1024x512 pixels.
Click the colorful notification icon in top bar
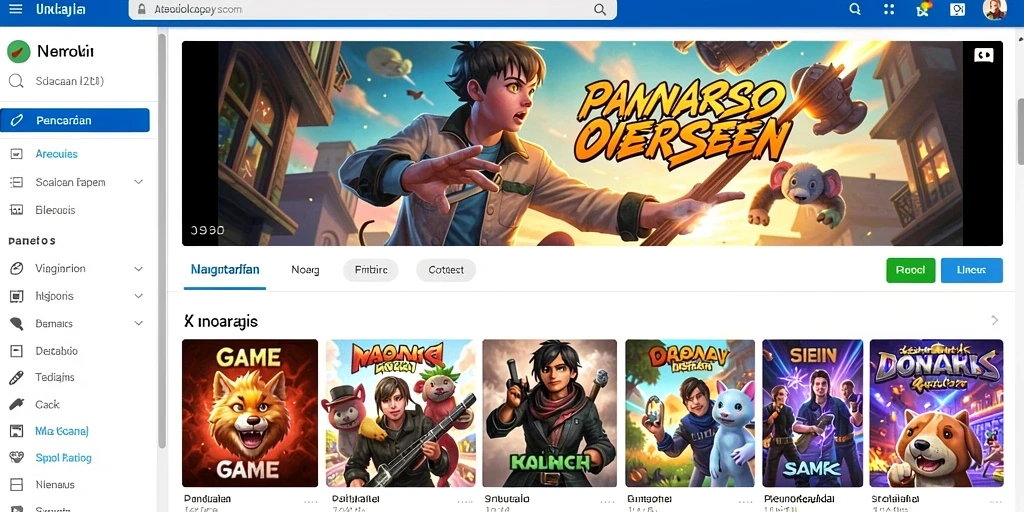(923, 8)
